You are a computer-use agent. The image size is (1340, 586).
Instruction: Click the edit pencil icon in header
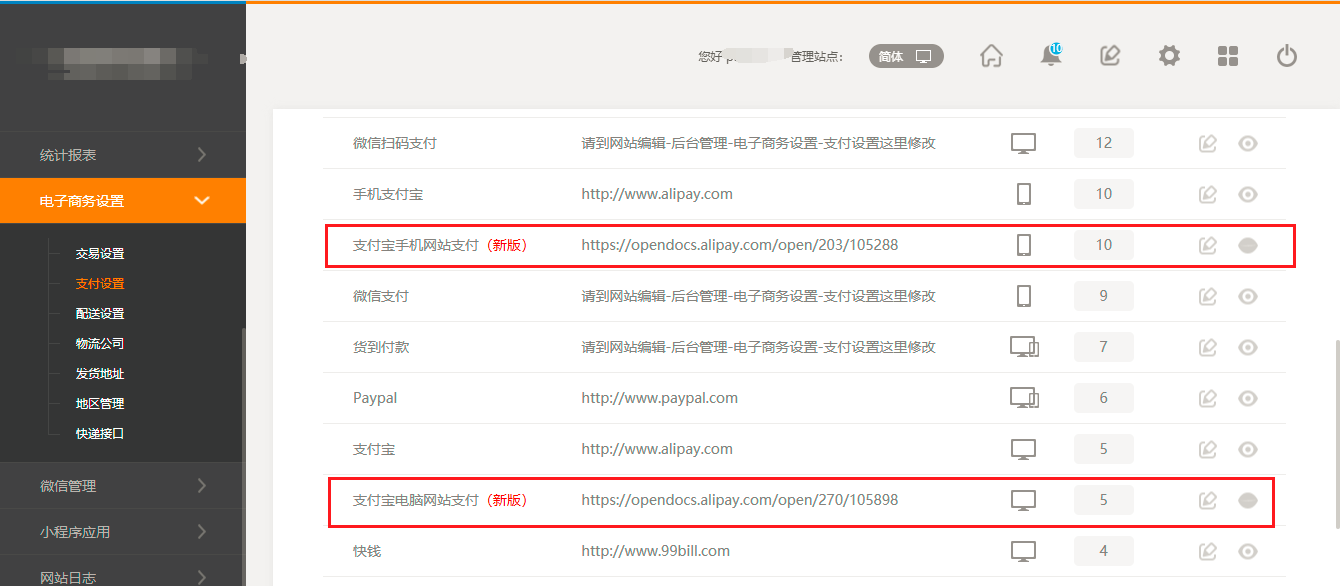click(1110, 56)
